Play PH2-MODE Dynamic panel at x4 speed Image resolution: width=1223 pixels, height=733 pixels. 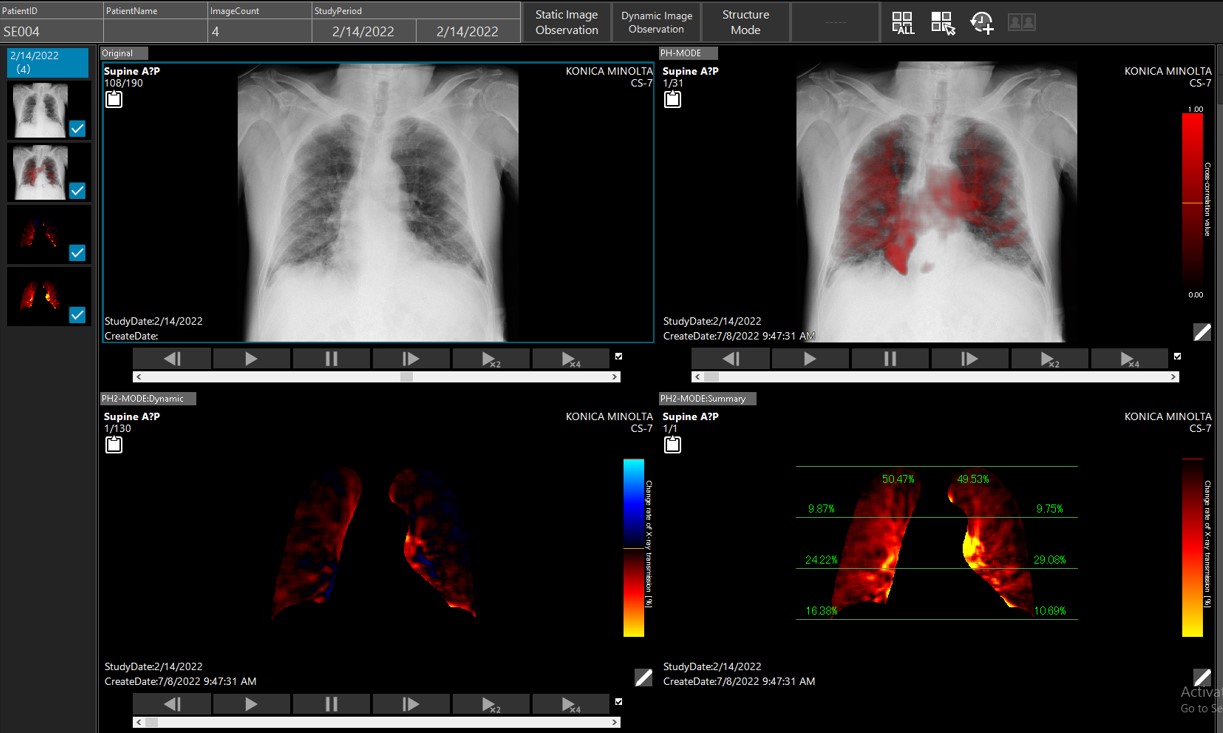point(571,704)
